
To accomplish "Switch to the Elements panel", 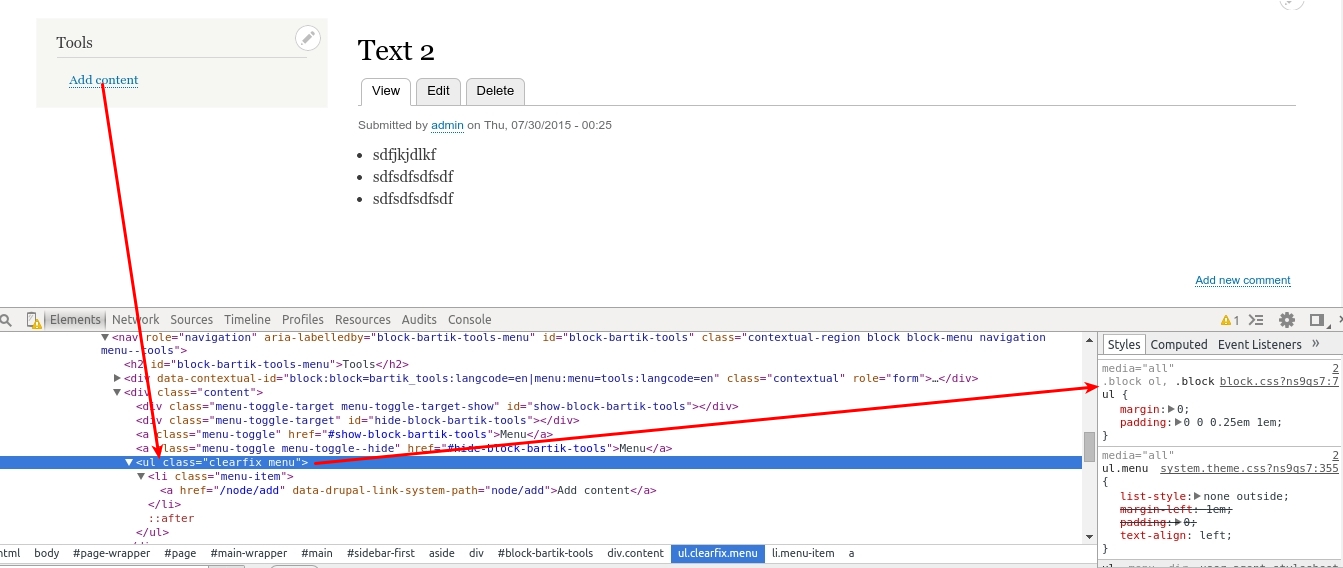I will tap(75, 320).
